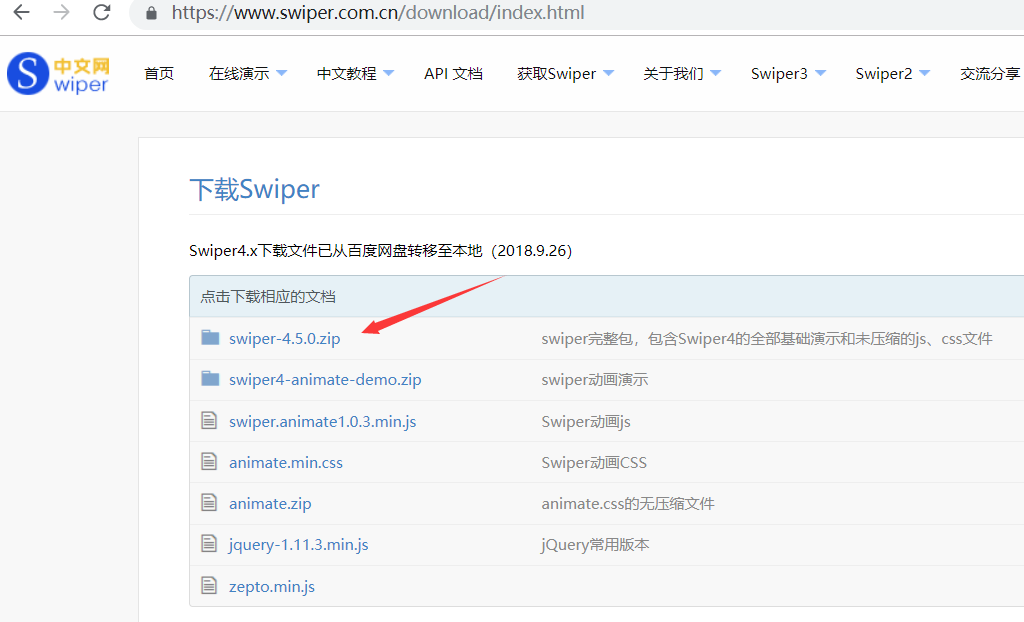1024x622 pixels.
Task: Expand the dropdown arrow next to 在线演示
Action: coord(281,73)
